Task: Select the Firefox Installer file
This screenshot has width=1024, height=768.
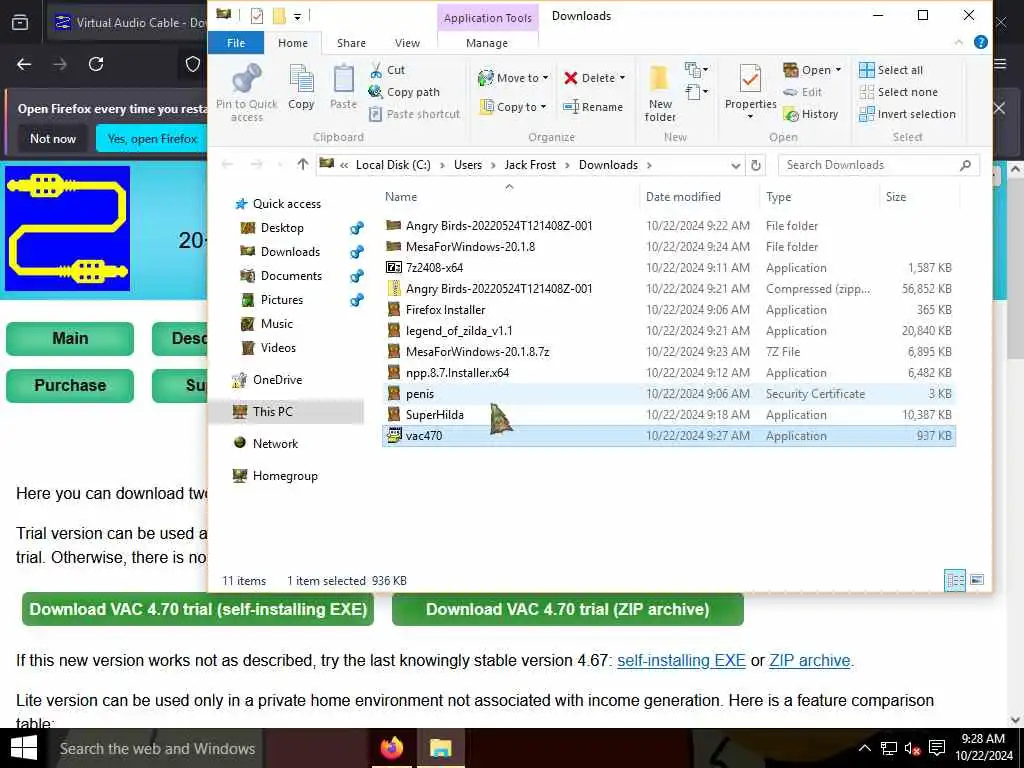Action: pyautogui.click(x=669, y=310)
